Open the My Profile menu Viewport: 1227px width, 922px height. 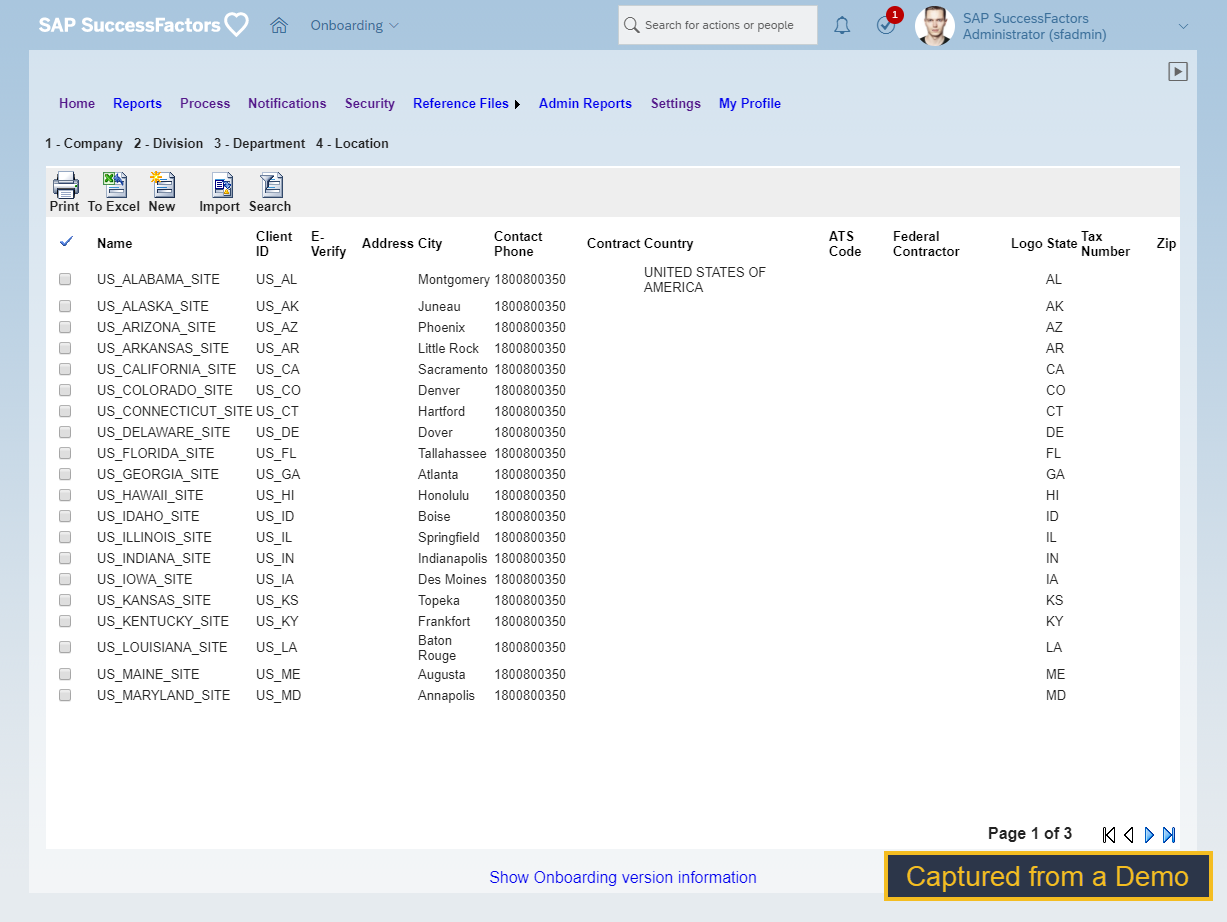(x=750, y=103)
